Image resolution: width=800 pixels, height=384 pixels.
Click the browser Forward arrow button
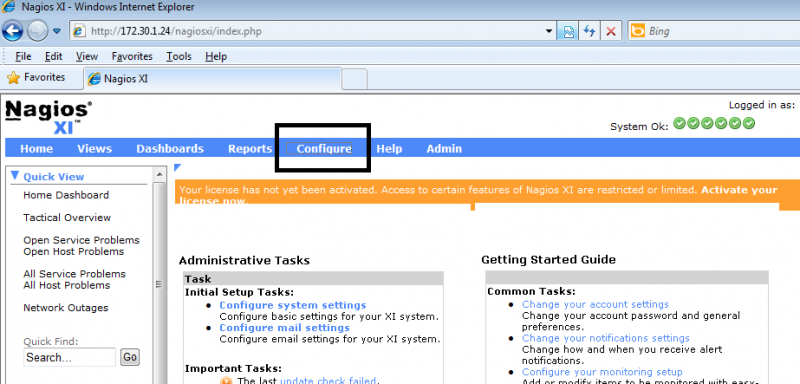tap(37, 31)
